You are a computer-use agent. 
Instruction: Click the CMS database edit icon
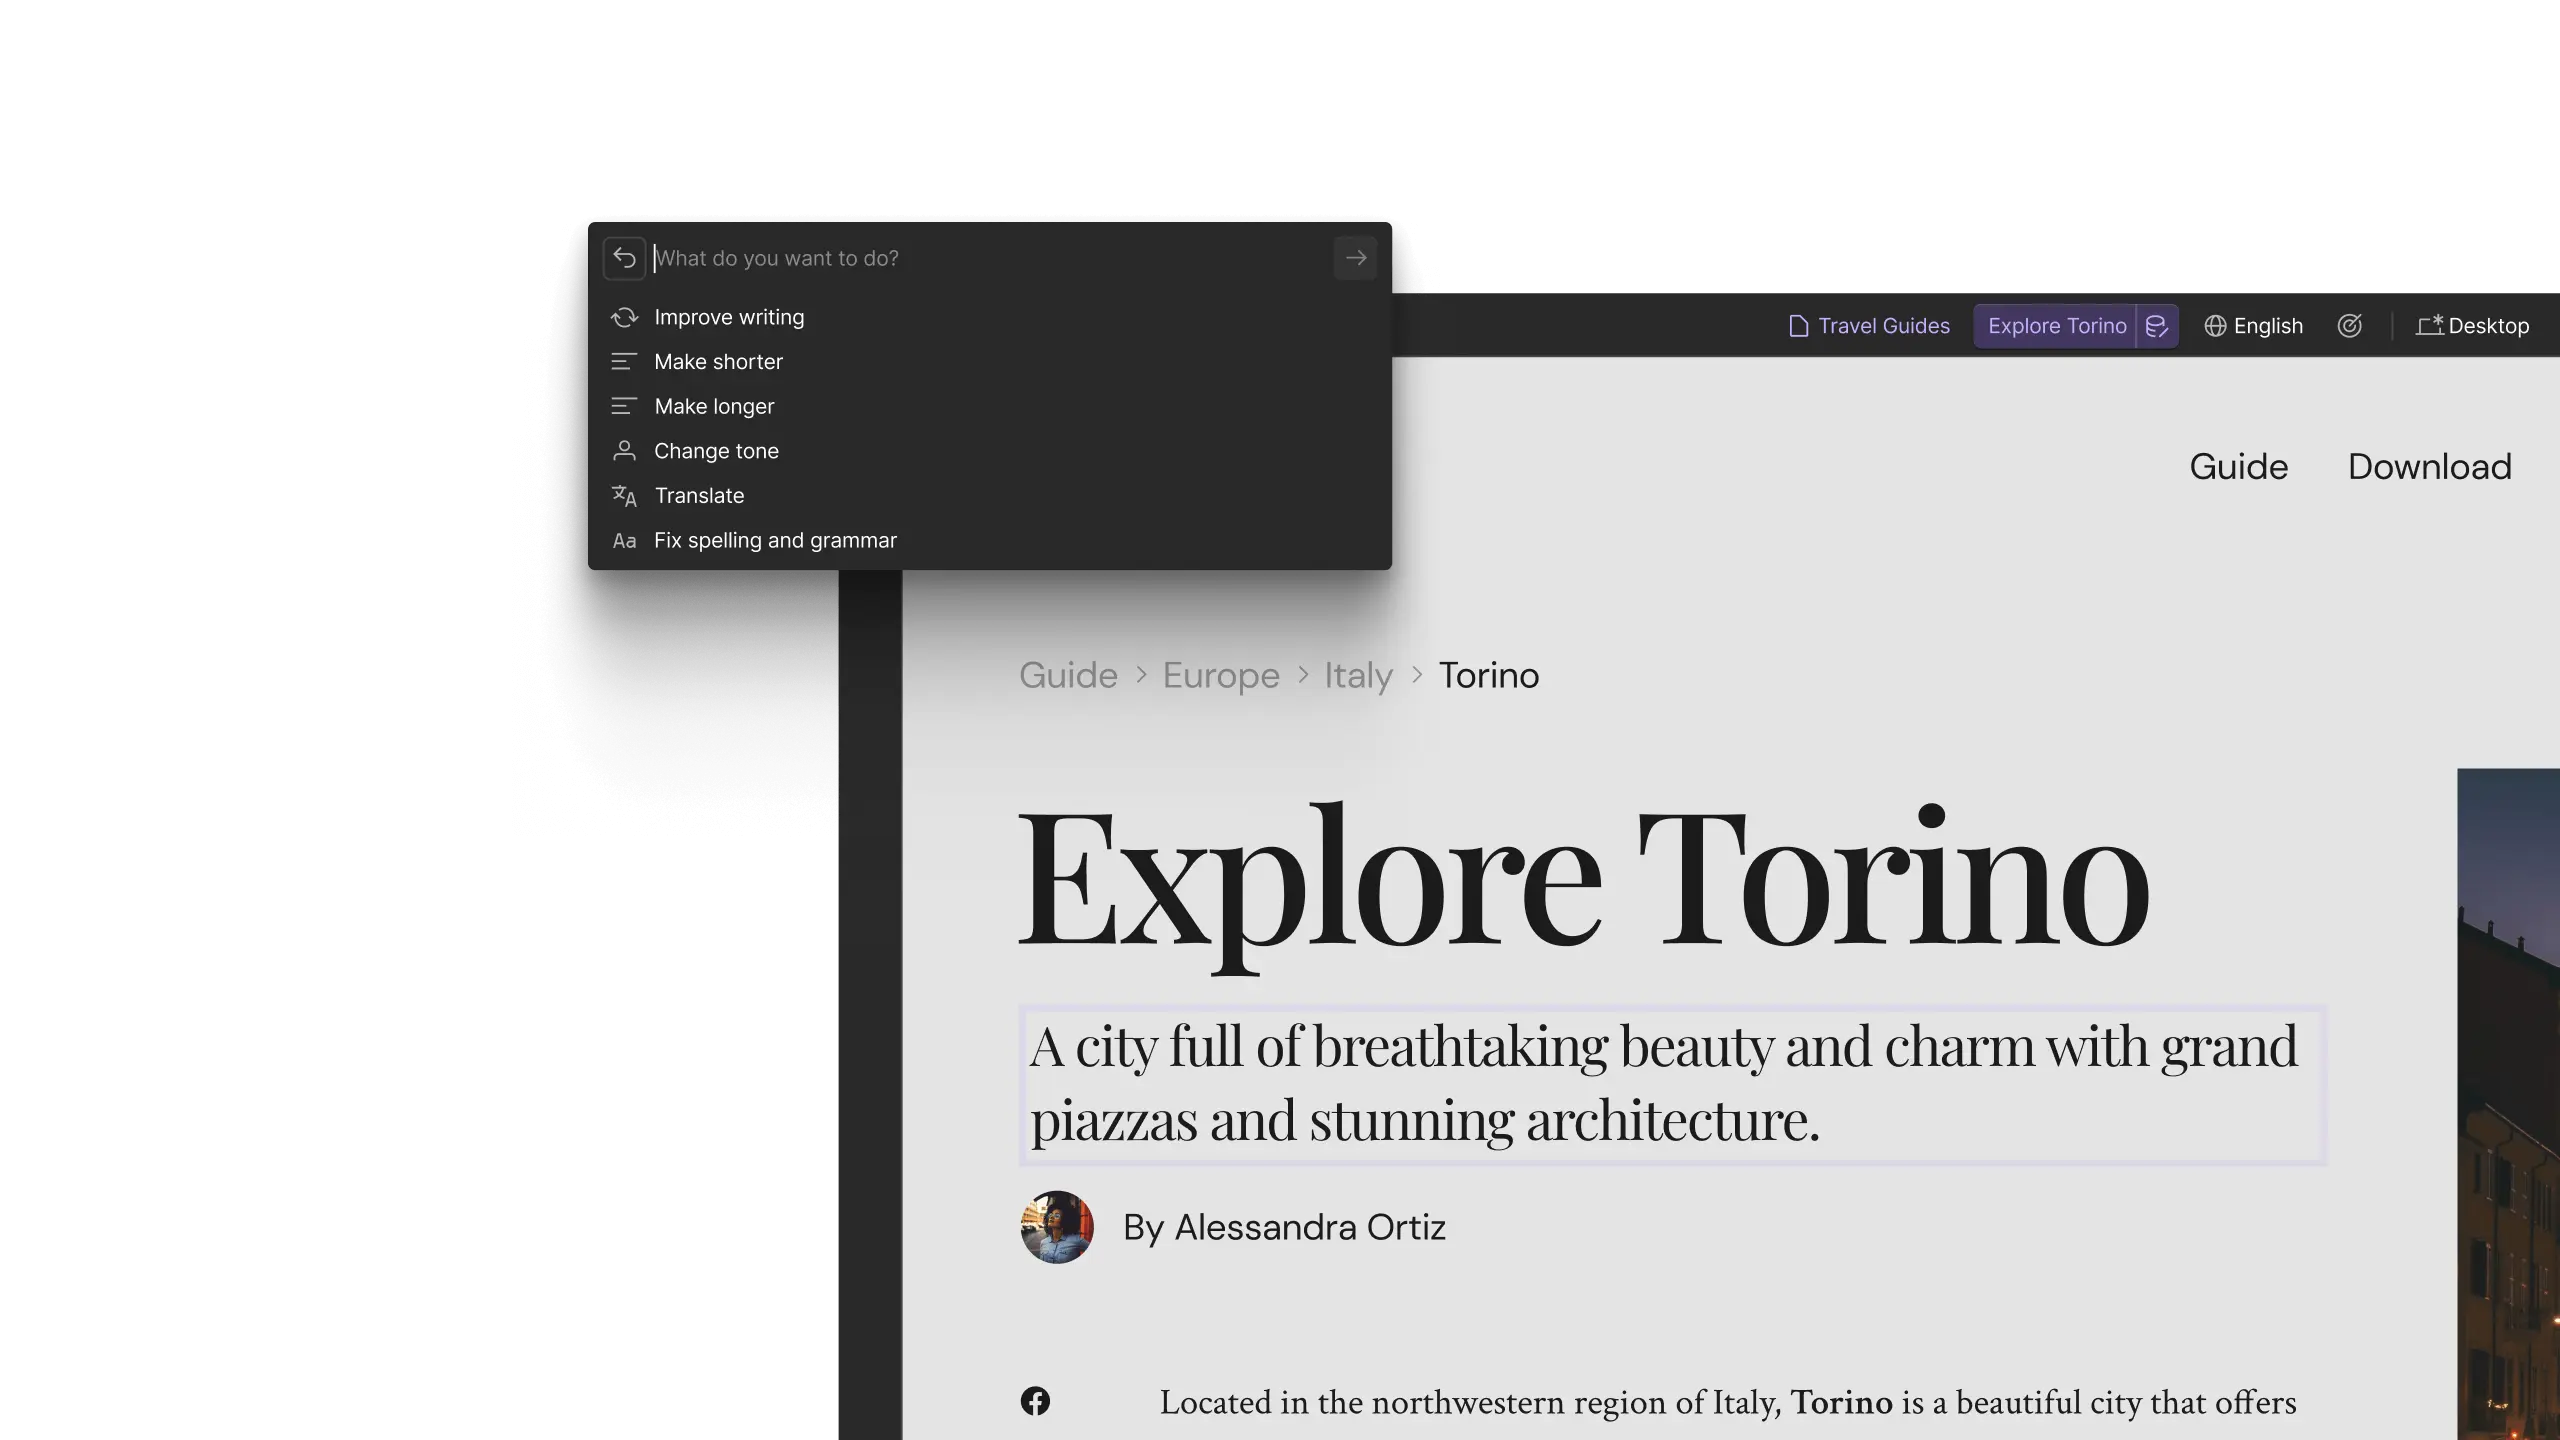(2157, 326)
